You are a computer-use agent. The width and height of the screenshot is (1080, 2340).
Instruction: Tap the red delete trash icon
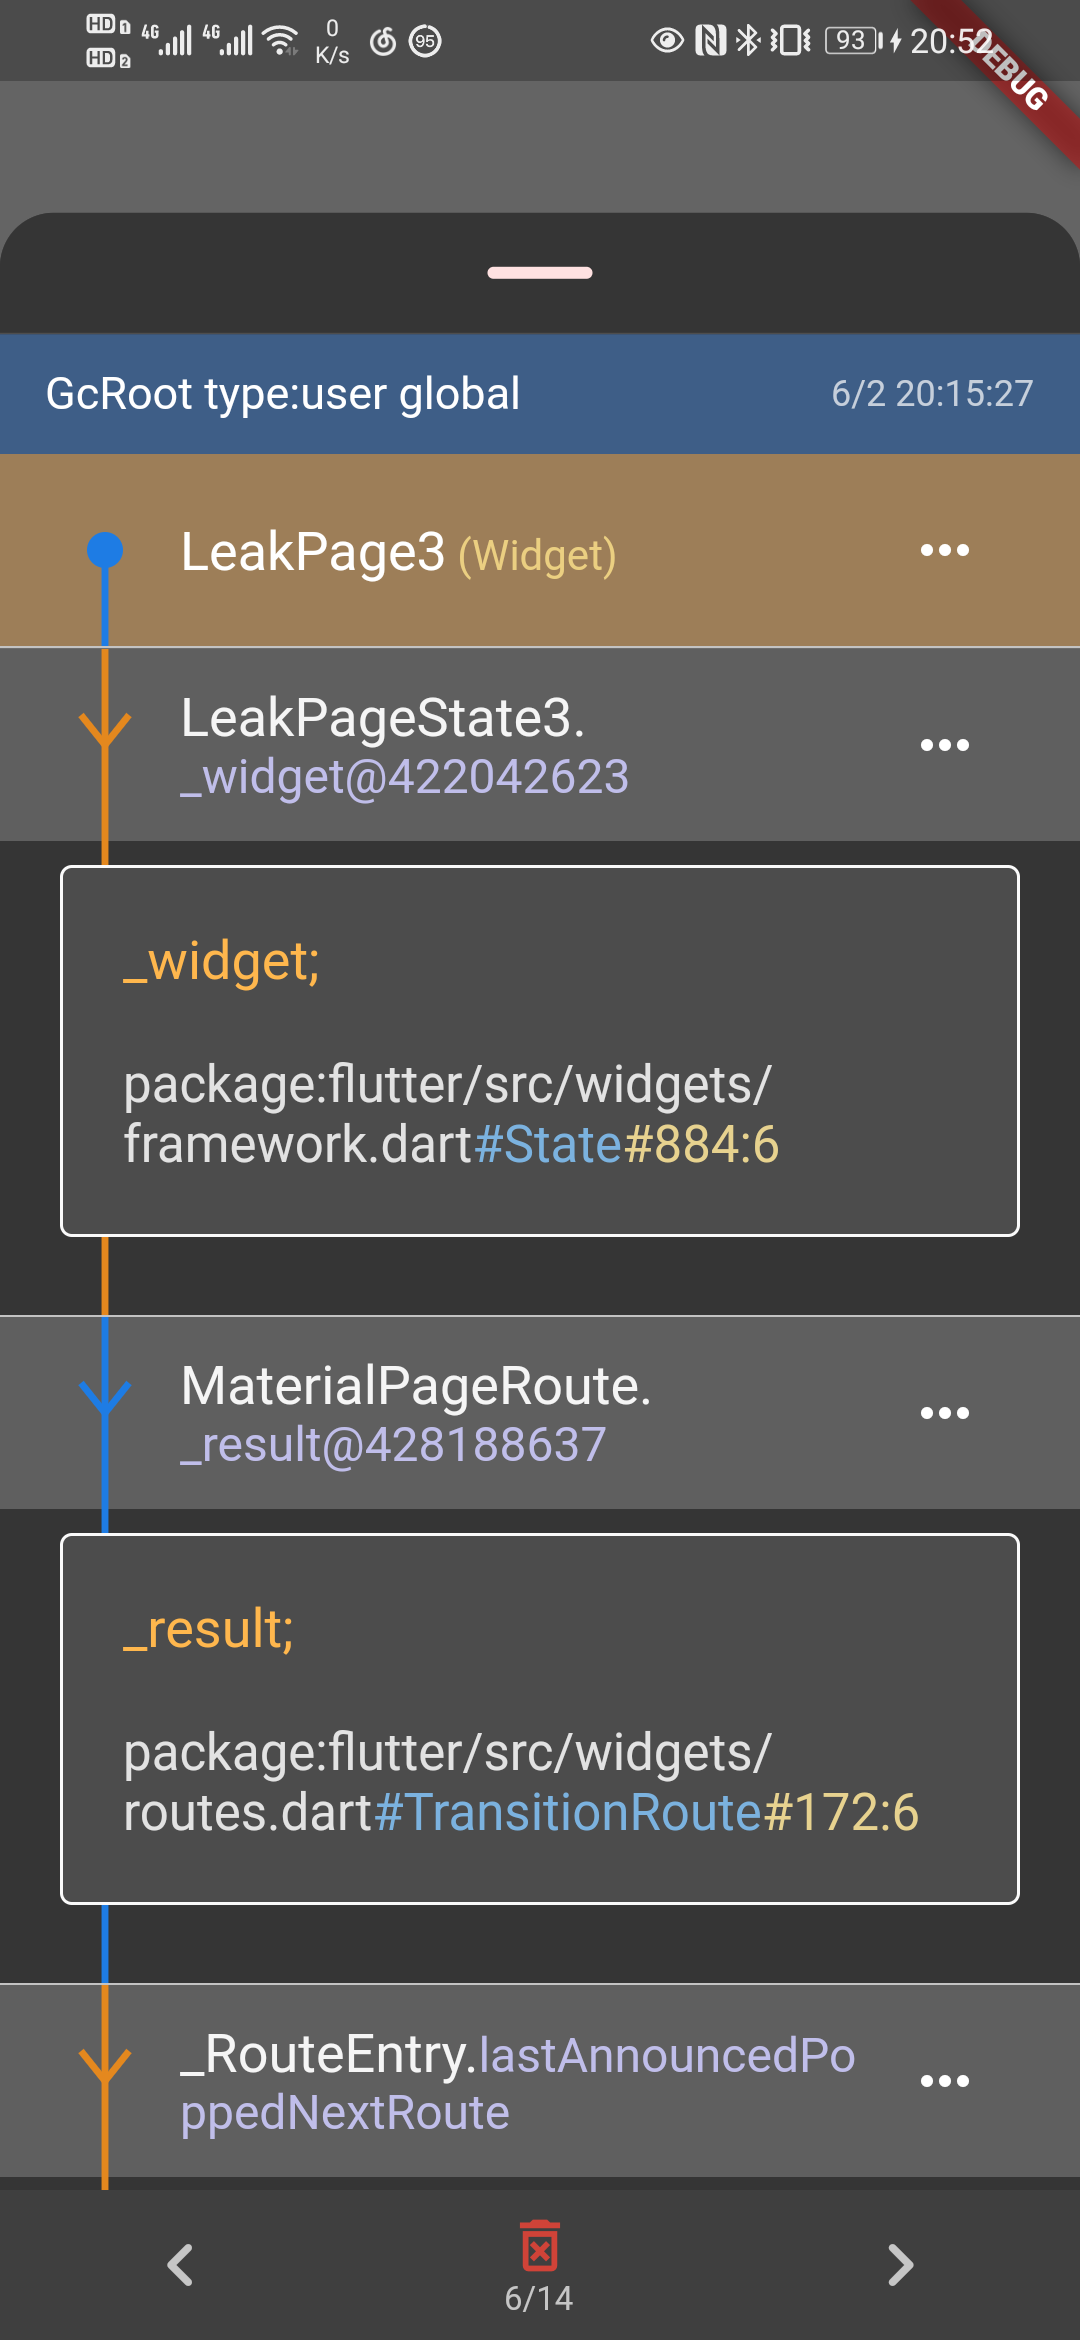tap(540, 2247)
